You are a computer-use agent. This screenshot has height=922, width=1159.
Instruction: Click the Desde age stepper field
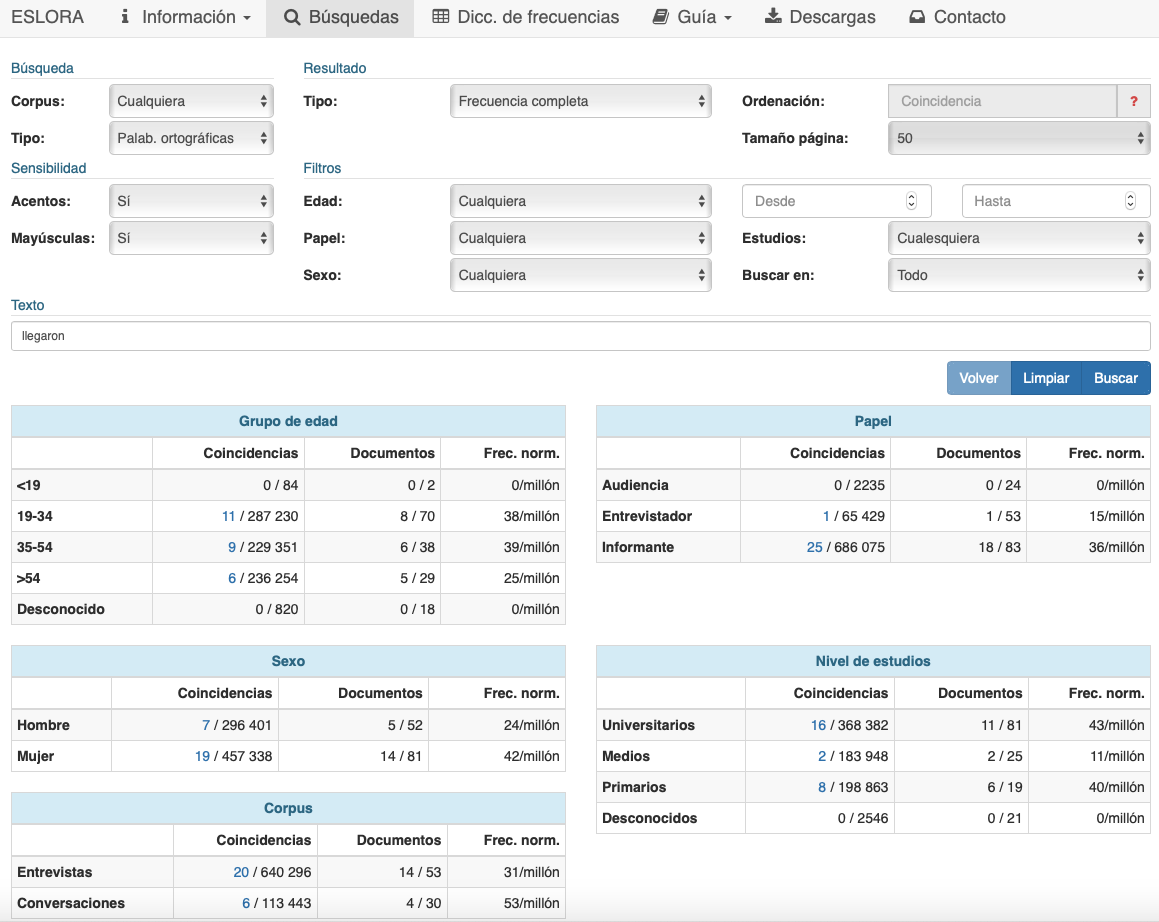coord(835,201)
